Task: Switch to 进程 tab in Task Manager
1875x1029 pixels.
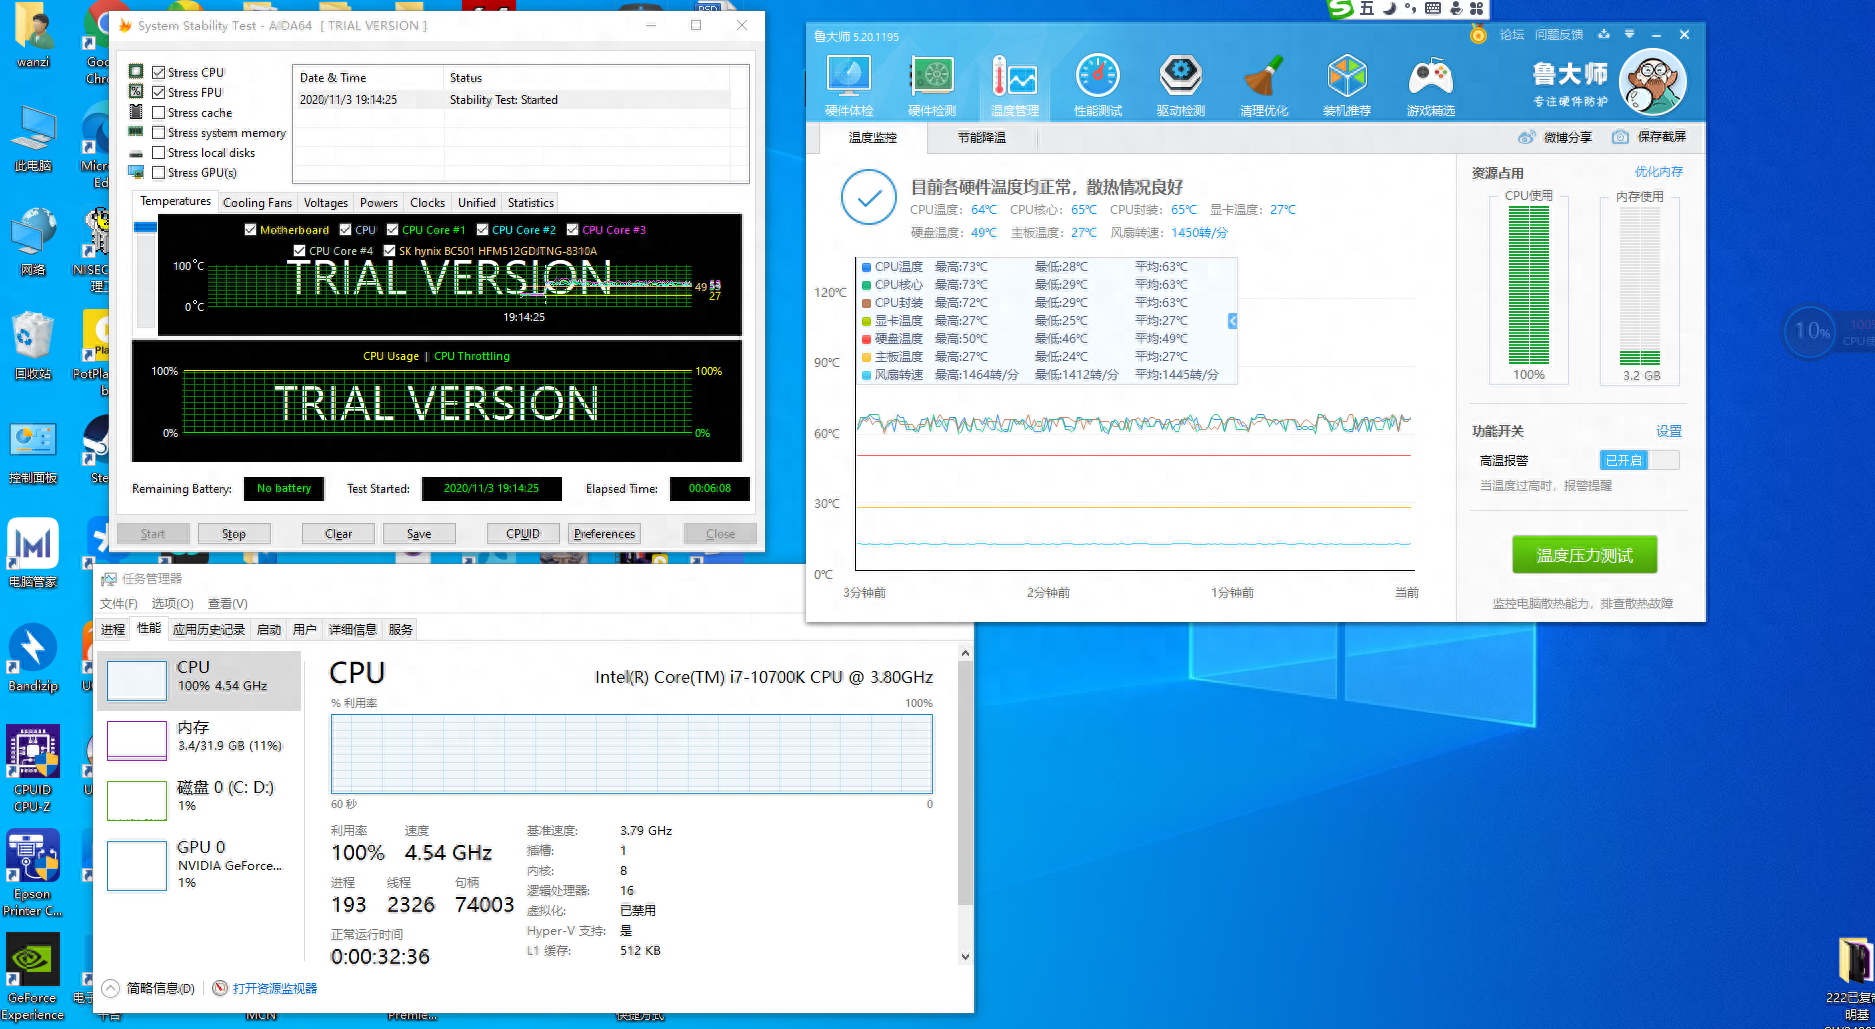Action: point(113,629)
